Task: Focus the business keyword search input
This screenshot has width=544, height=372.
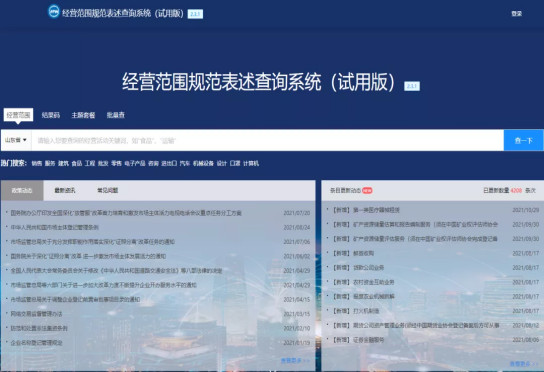Action: [x=267, y=140]
